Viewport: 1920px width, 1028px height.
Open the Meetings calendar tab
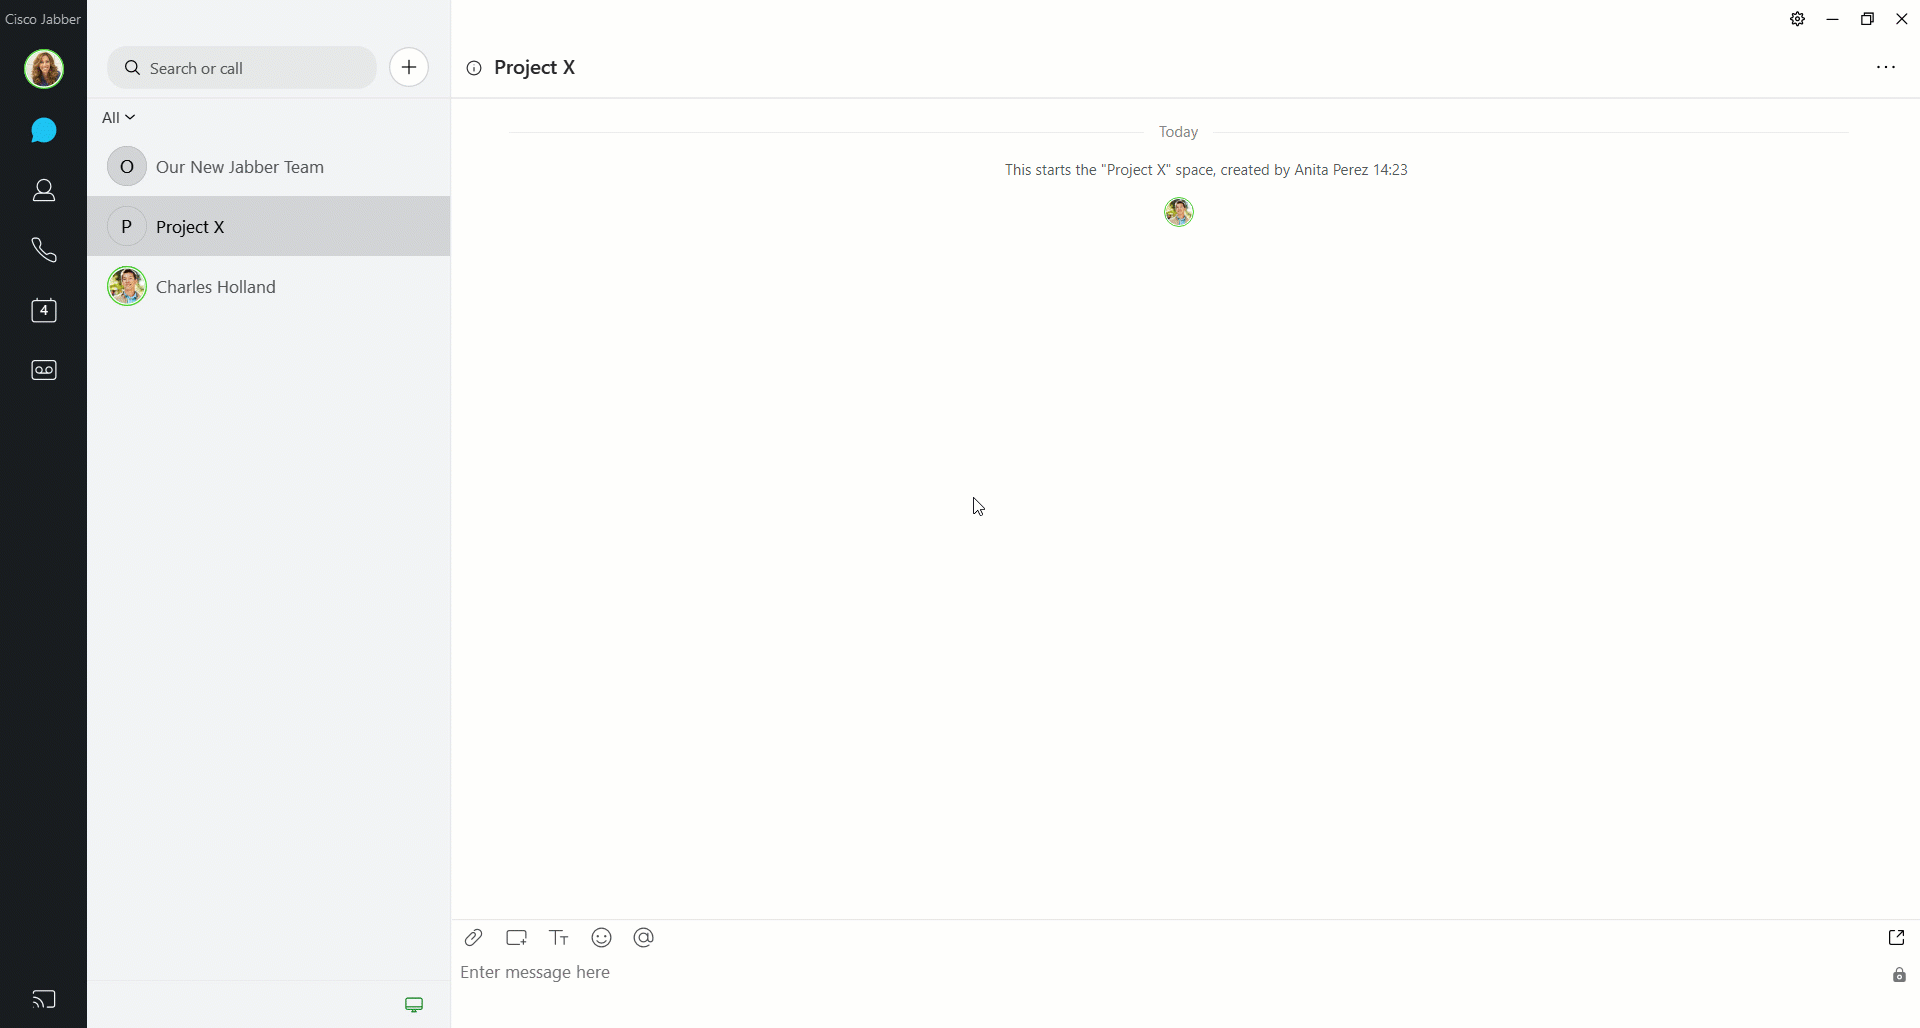43,310
